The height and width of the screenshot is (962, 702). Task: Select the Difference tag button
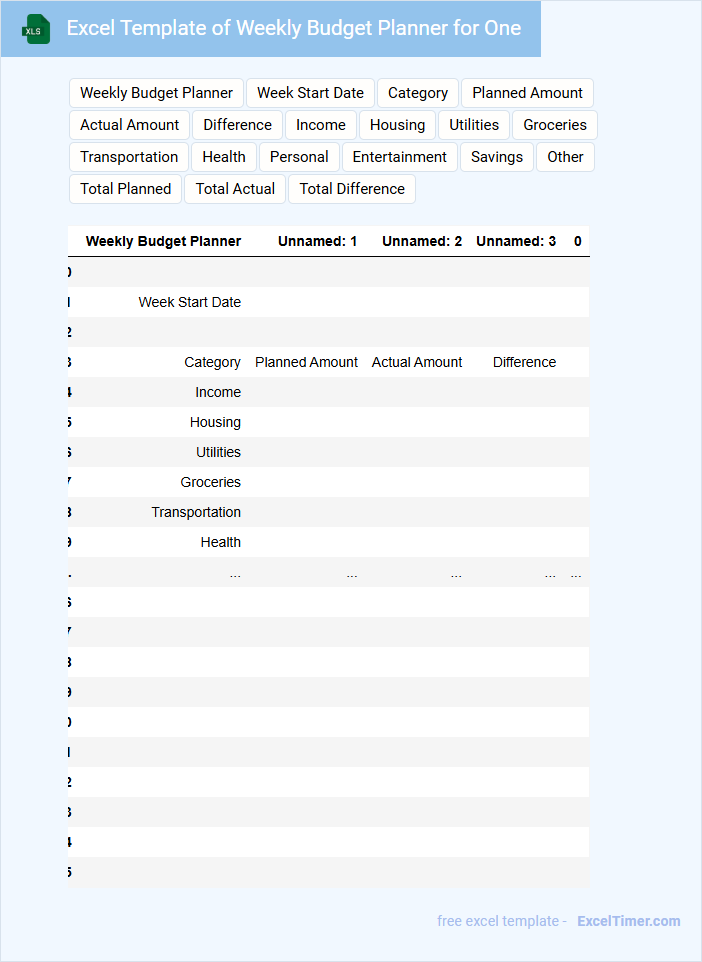coord(237,125)
